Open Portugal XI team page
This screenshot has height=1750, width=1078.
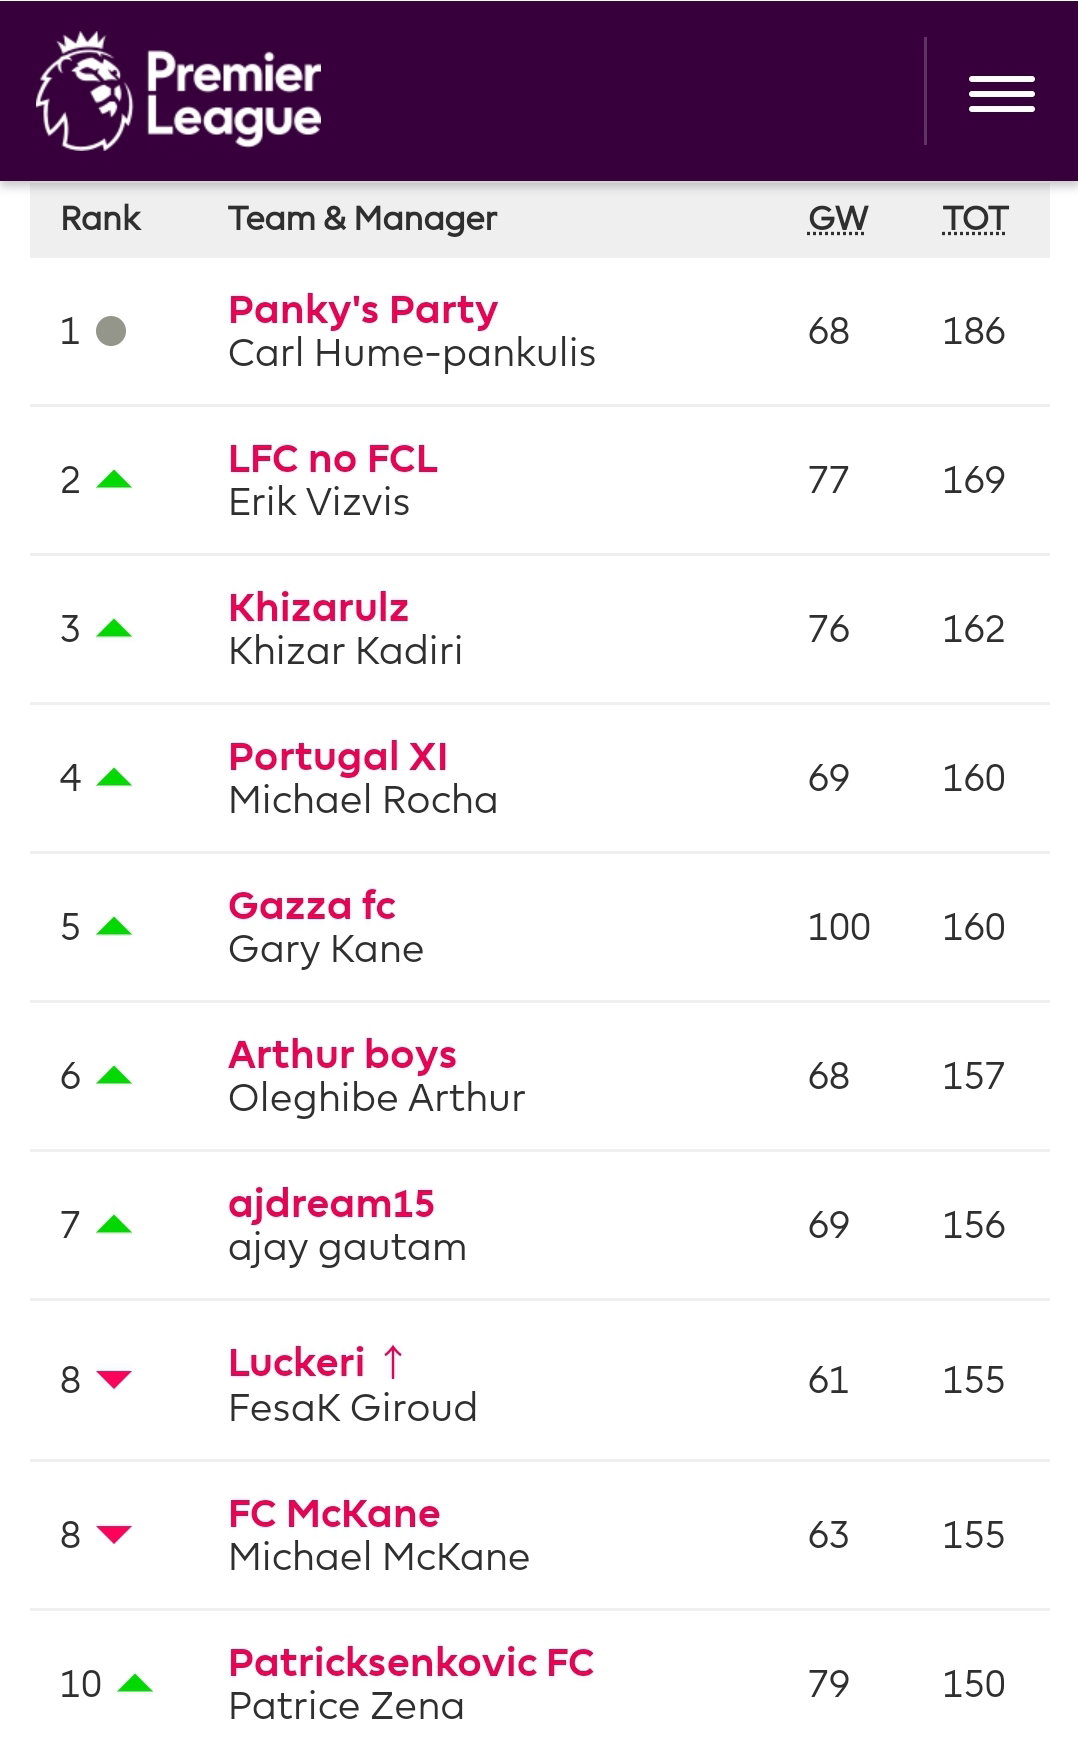tap(338, 757)
